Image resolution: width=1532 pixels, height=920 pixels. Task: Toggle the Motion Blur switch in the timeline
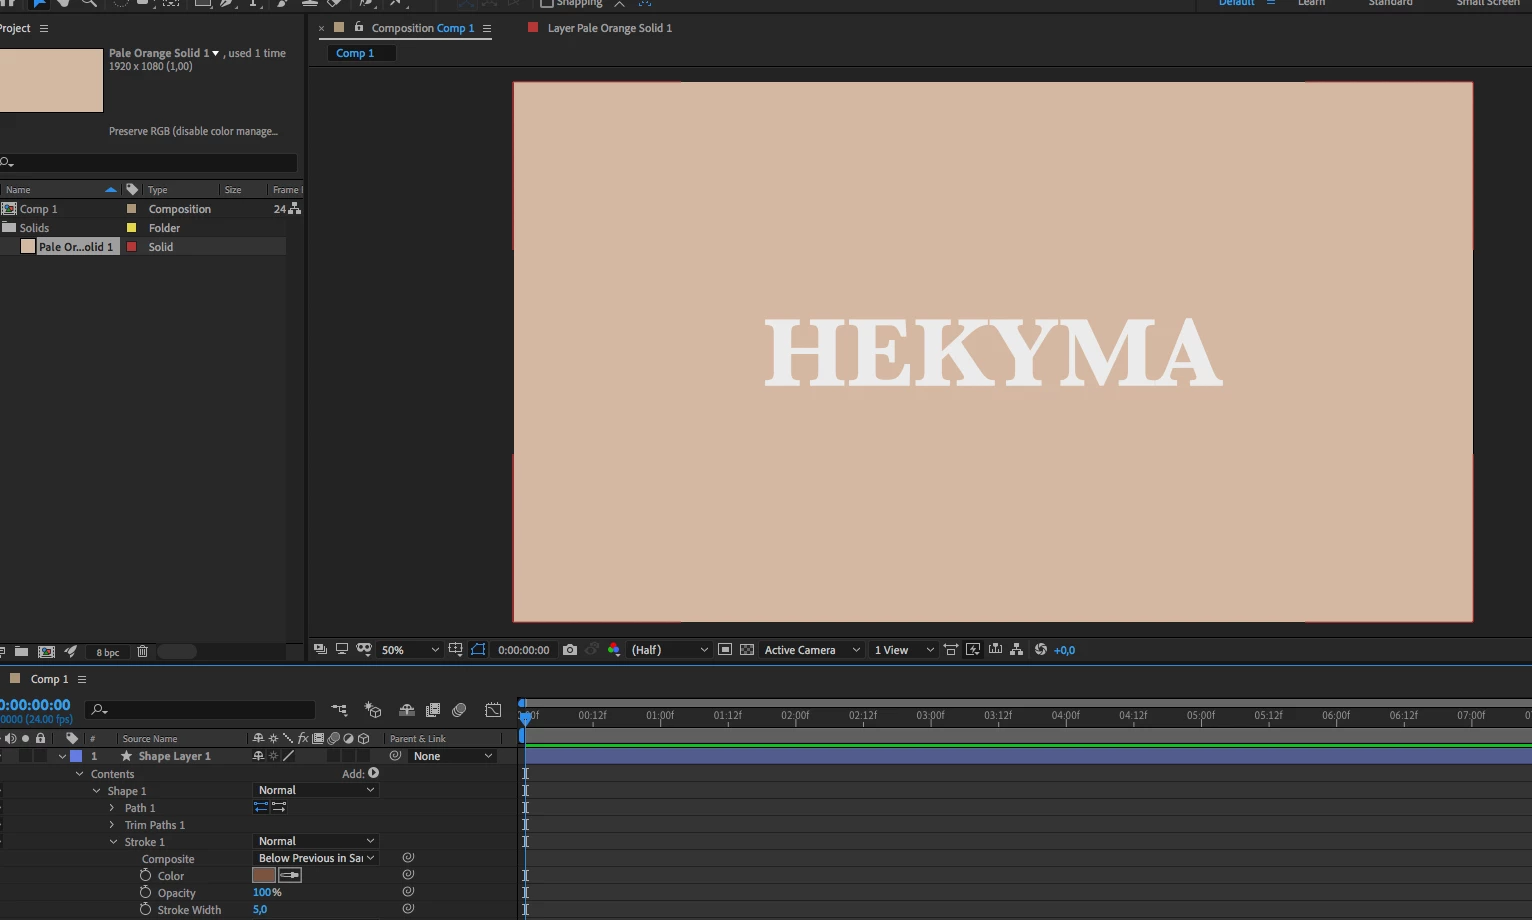coord(459,710)
